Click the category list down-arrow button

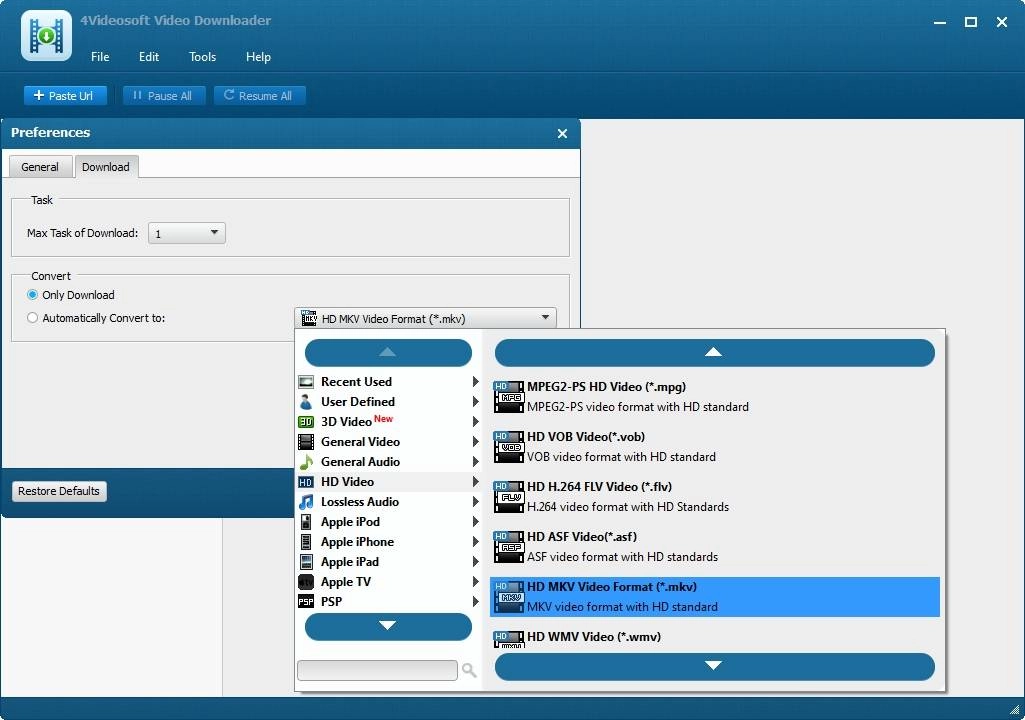pos(388,626)
